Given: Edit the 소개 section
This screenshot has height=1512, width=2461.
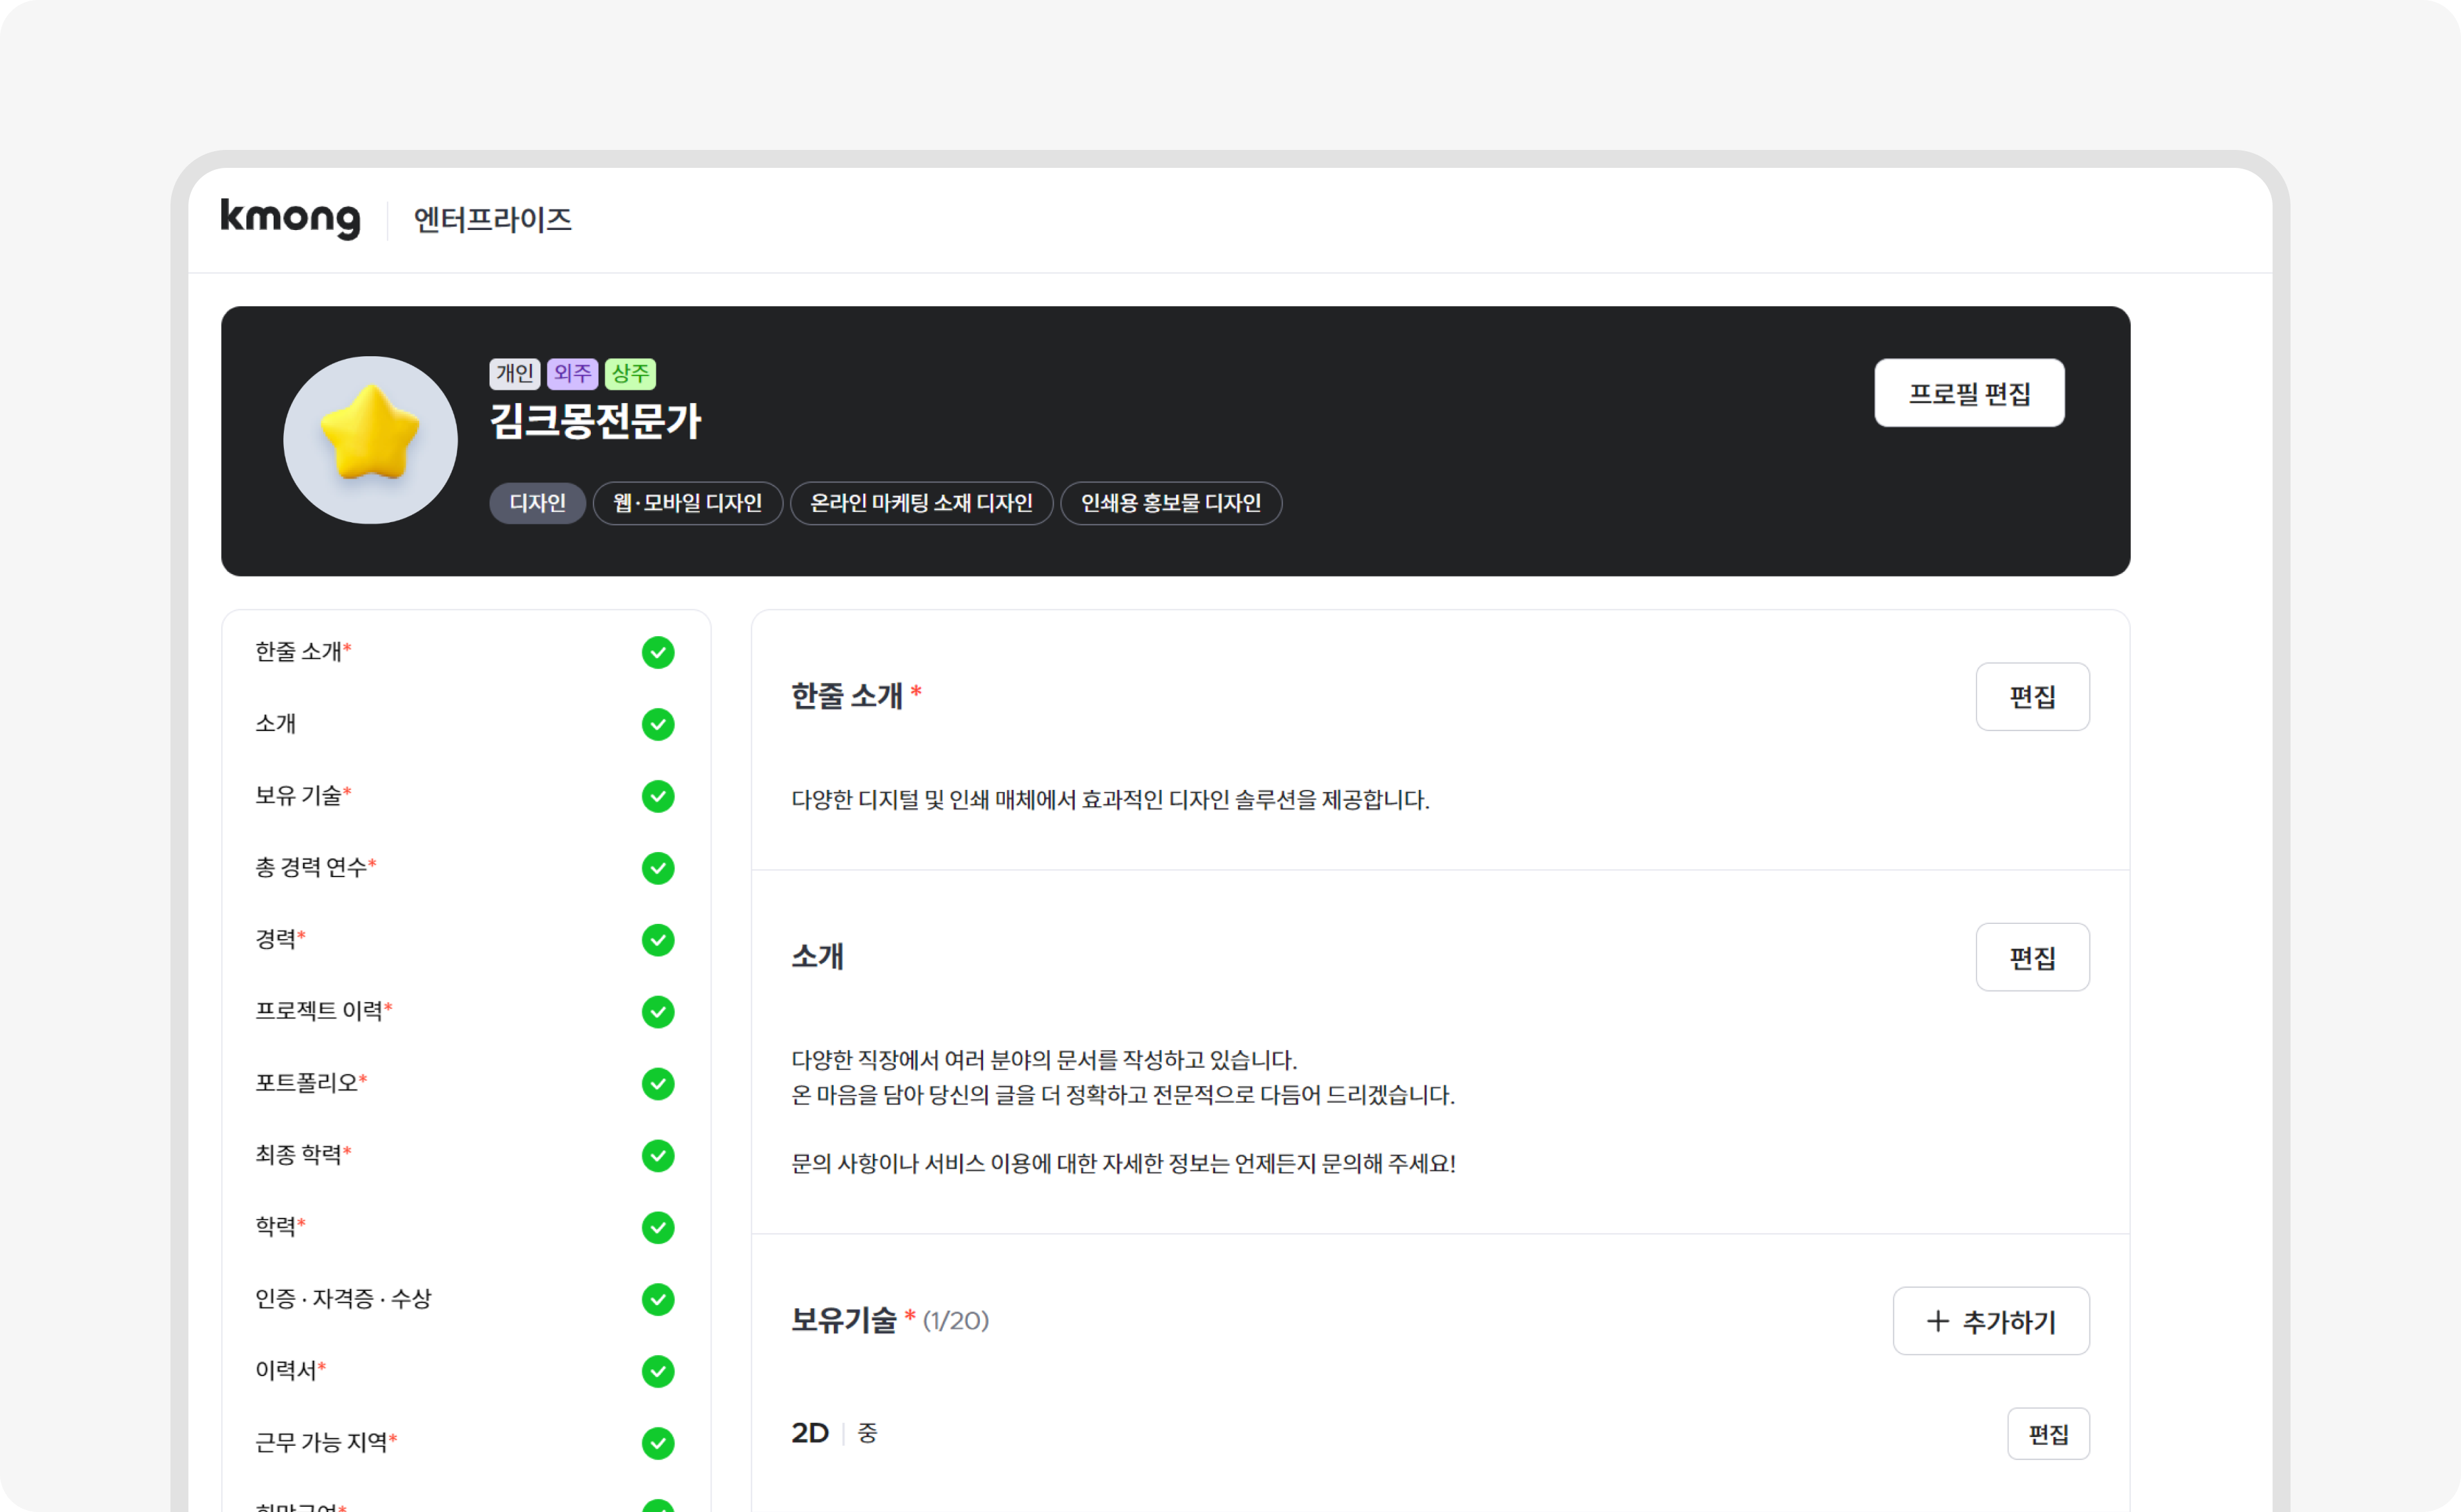Looking at the screenshot, I should click(2032, 958).
